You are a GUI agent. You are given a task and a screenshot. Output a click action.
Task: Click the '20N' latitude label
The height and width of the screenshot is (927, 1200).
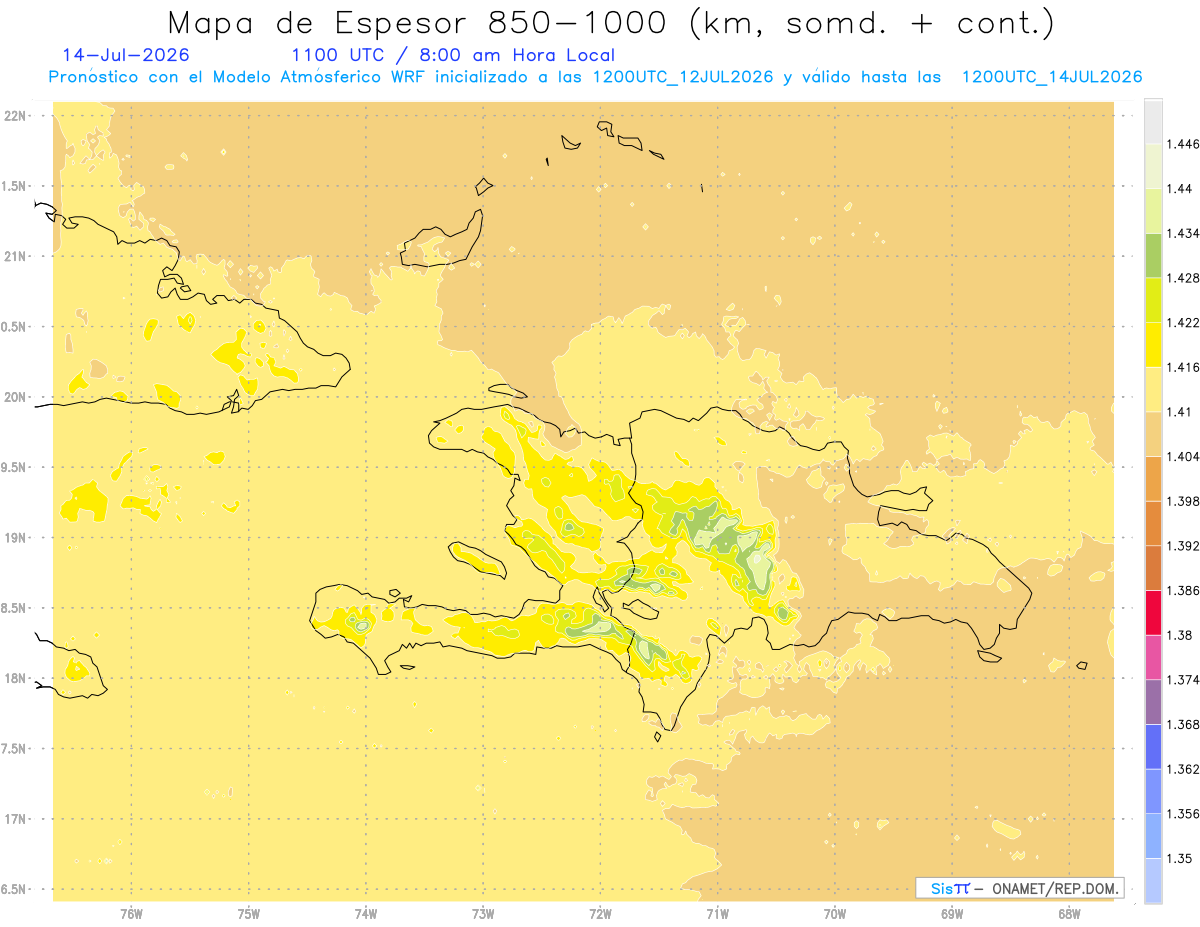(16, 397)
